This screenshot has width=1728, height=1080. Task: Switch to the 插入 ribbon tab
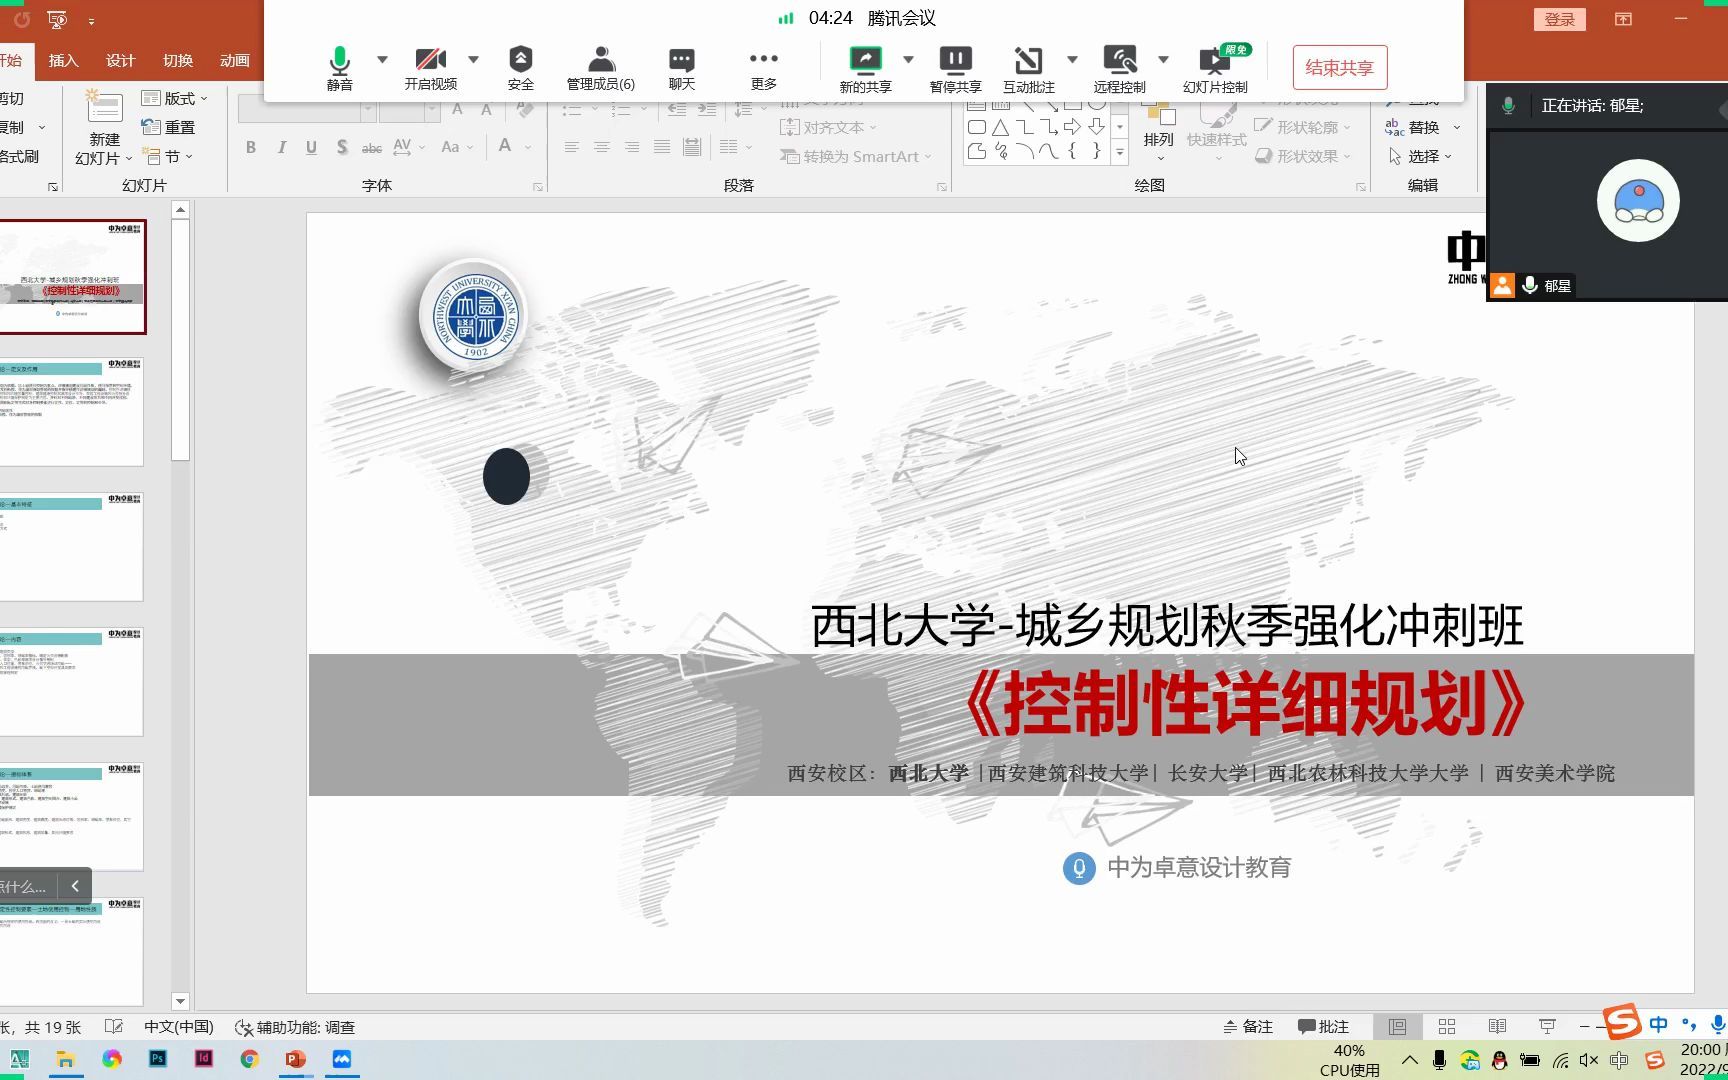pos(62,60)
